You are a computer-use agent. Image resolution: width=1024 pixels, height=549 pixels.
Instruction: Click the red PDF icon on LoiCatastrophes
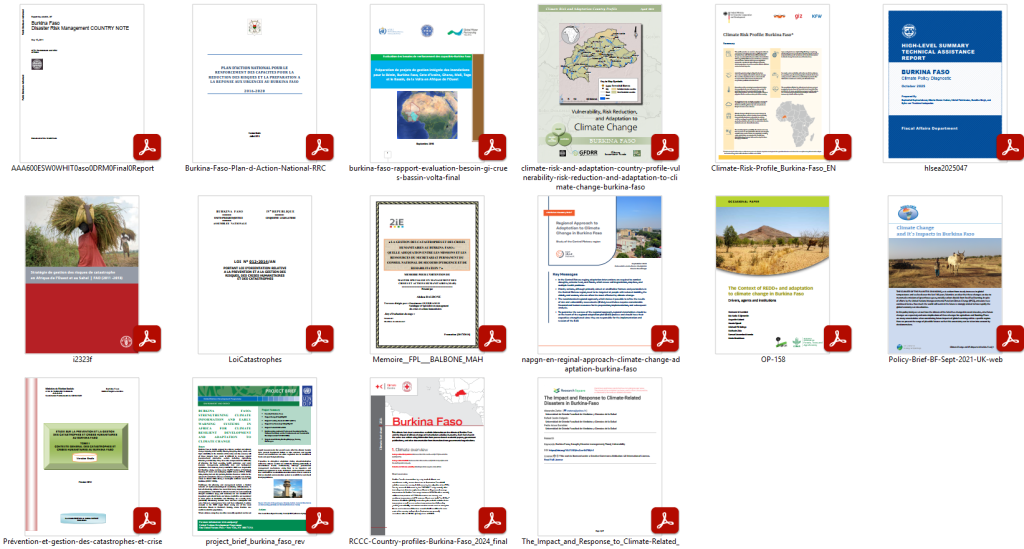tap(319, 338)
